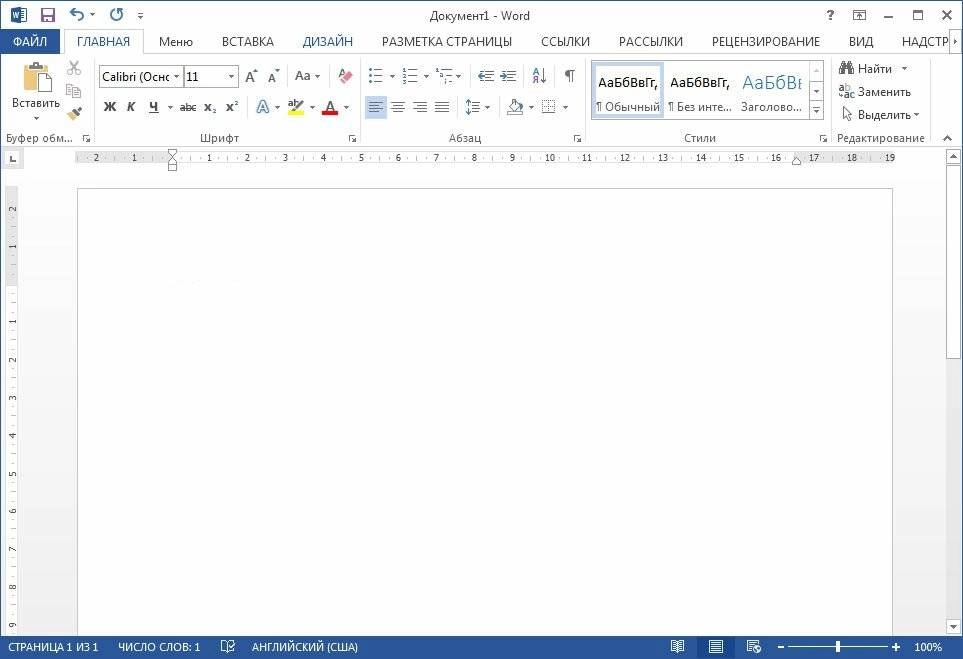Increase paragraph indent

pos(508,76)
